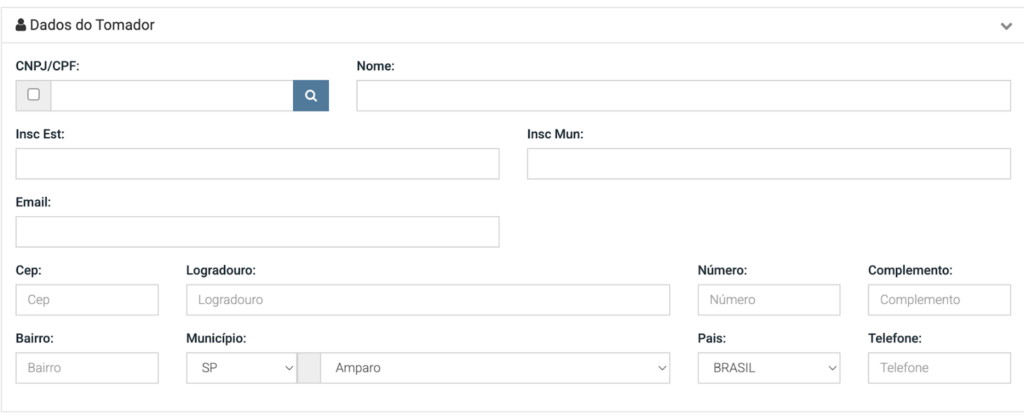Click the small gray box before Amparo
Image resolution: width=1024 pixels, height=417 pixels.
310,368
